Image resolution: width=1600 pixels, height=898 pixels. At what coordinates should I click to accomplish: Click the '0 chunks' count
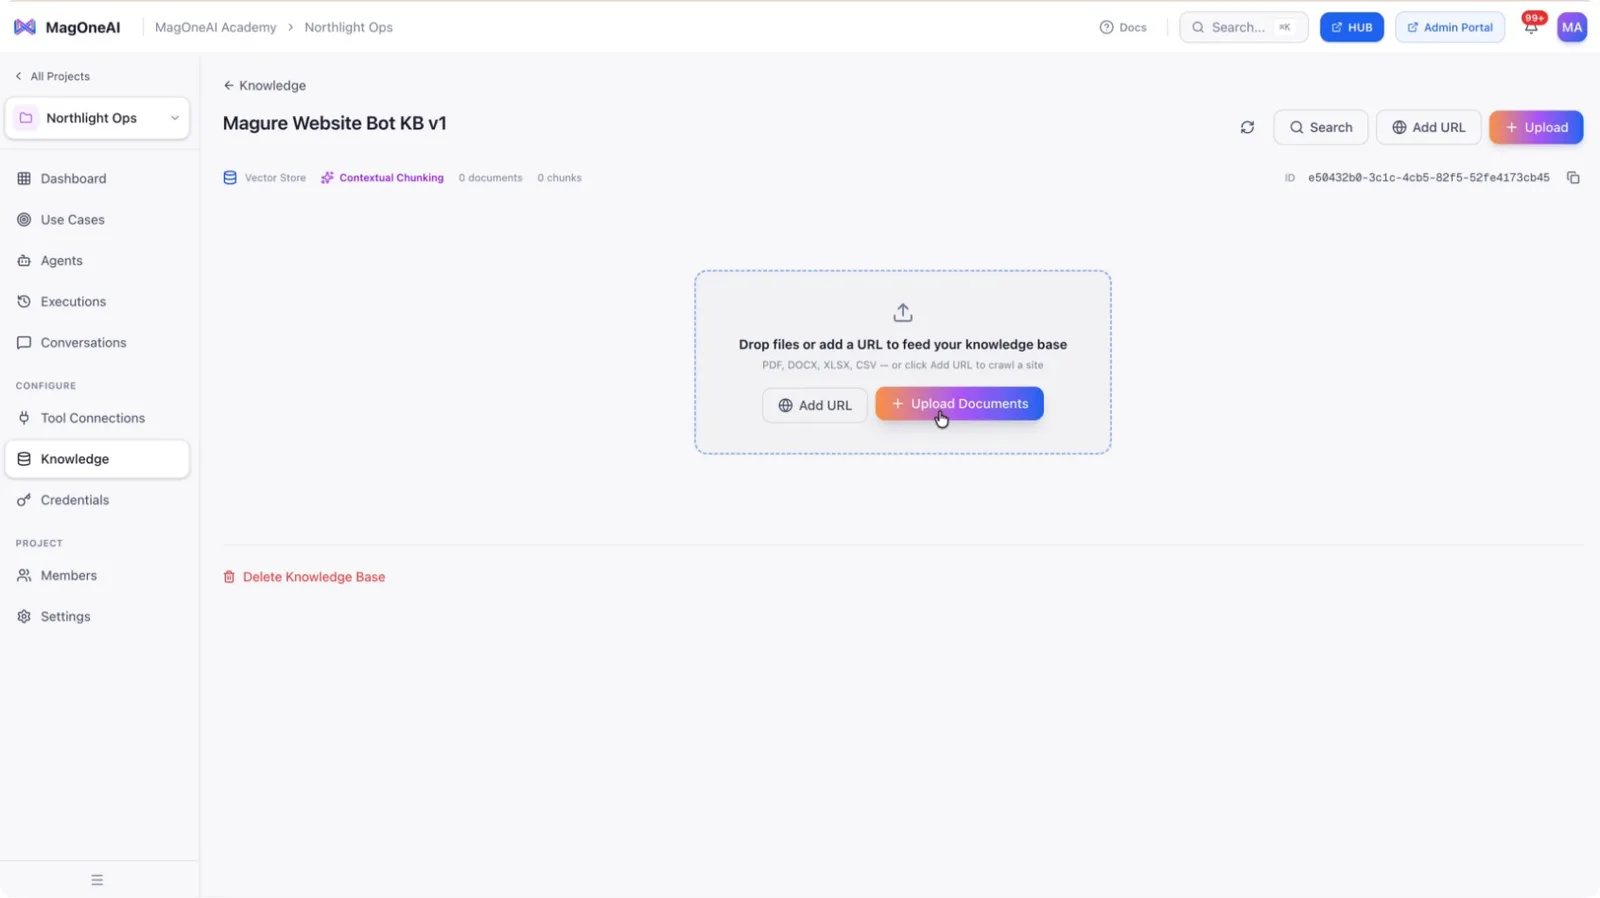(559, 178)
